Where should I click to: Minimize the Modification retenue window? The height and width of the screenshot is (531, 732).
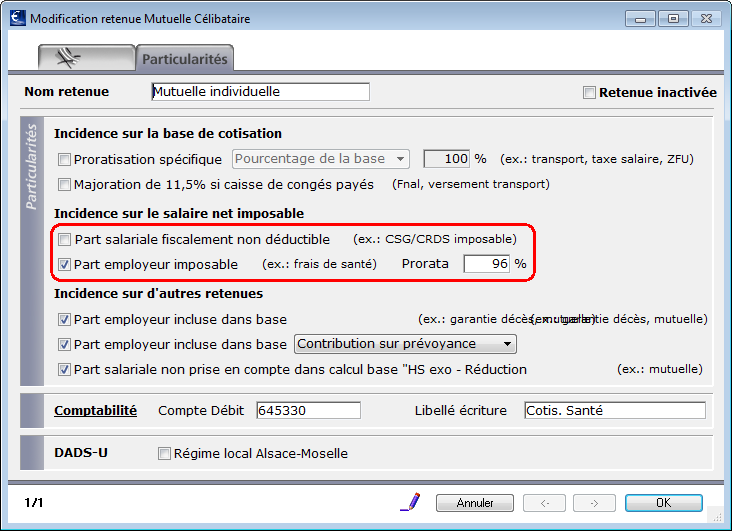(640, 19)
